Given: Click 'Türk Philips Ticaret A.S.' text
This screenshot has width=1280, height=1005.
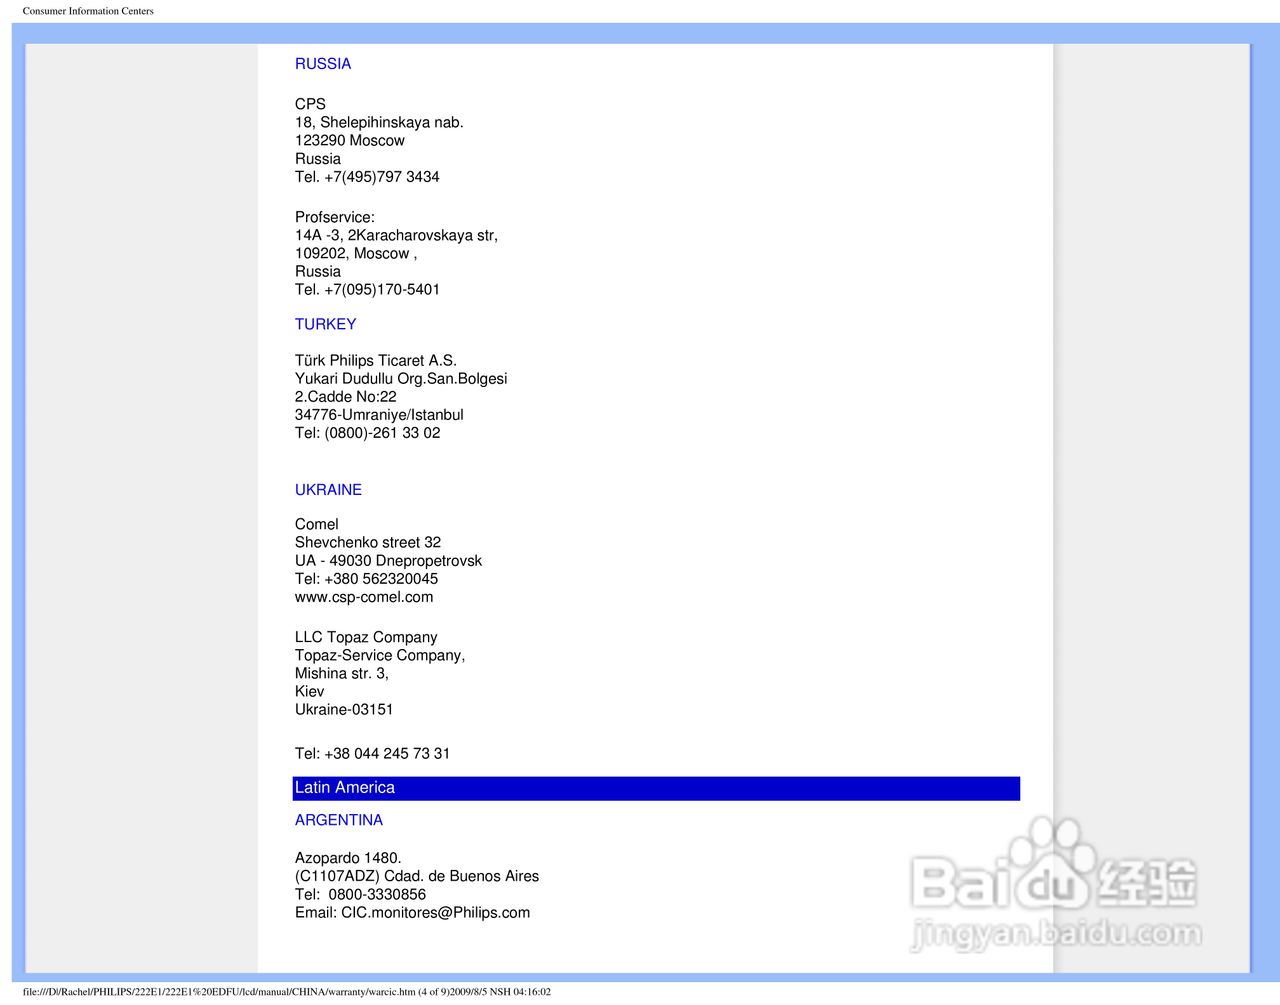Looking at the screenshot, I should tap(375, 360).
